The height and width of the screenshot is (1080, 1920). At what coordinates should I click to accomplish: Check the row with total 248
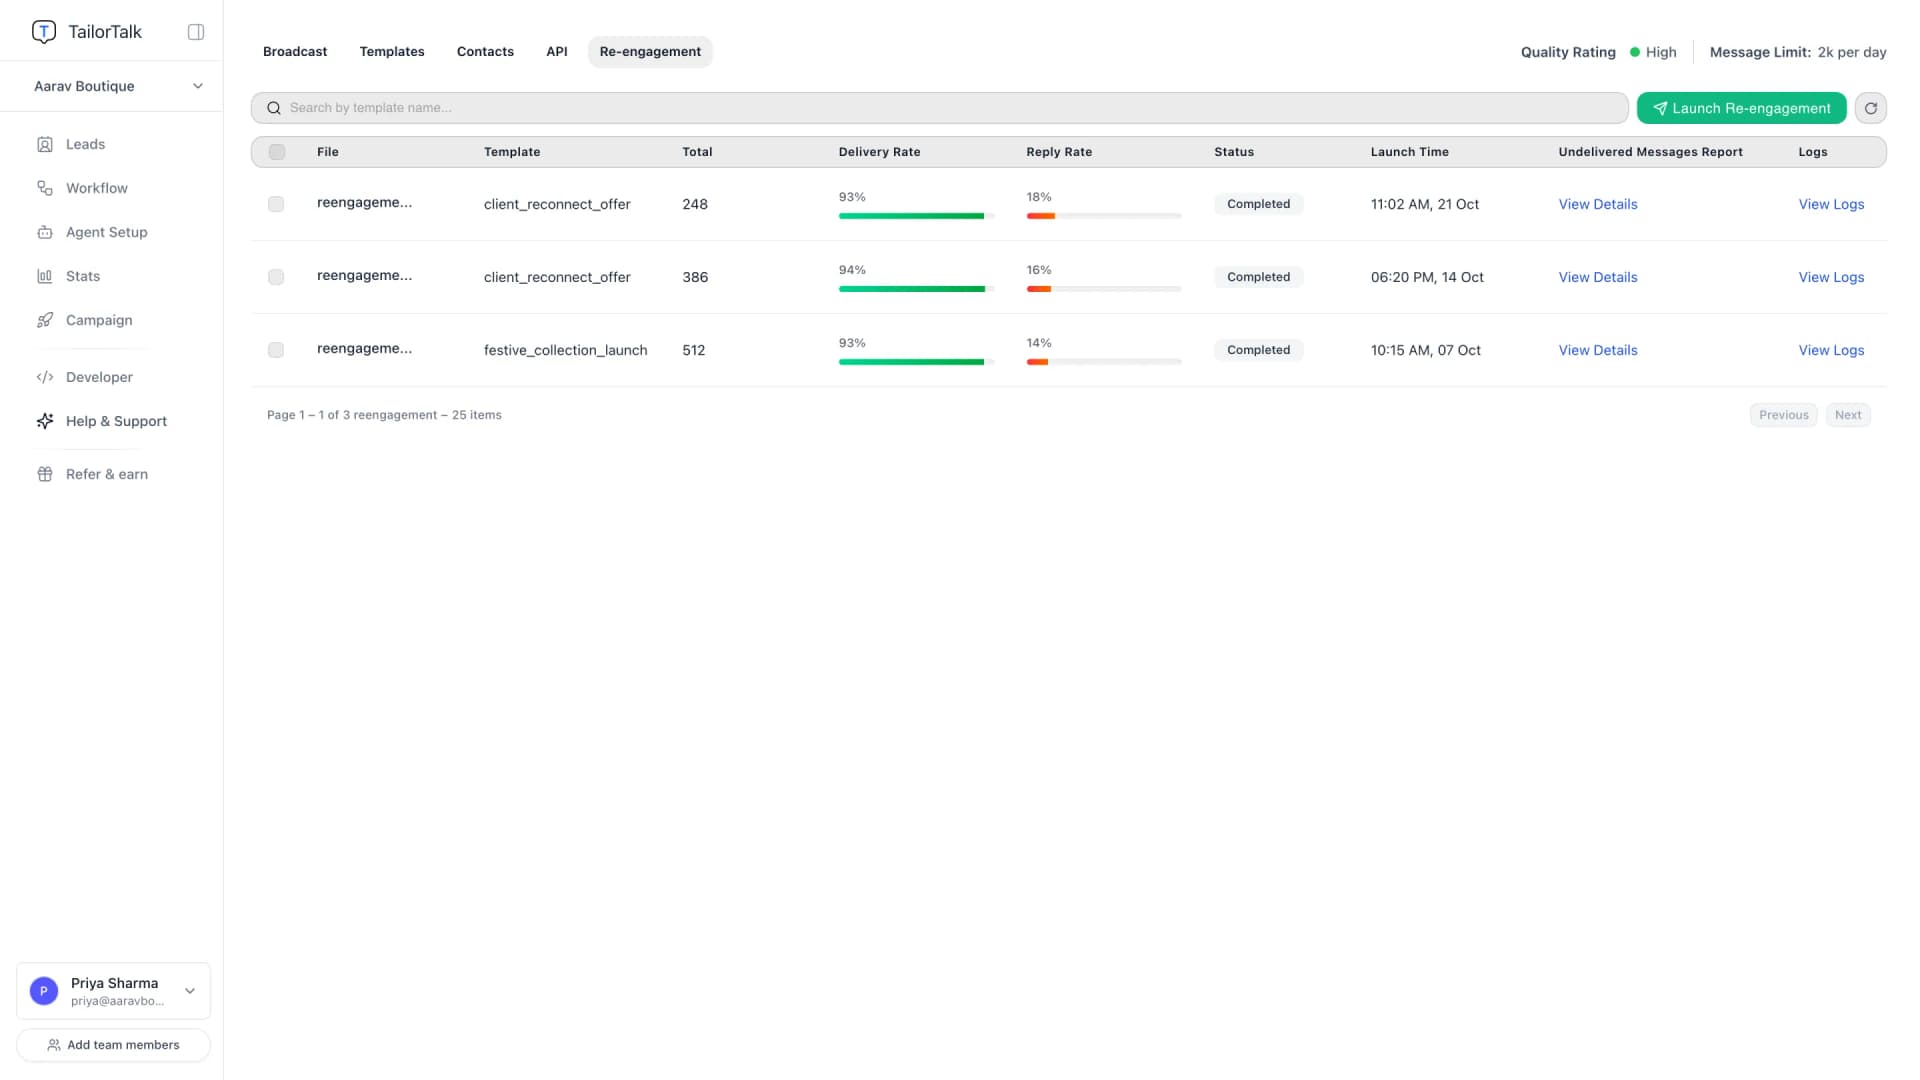point(276,204)
